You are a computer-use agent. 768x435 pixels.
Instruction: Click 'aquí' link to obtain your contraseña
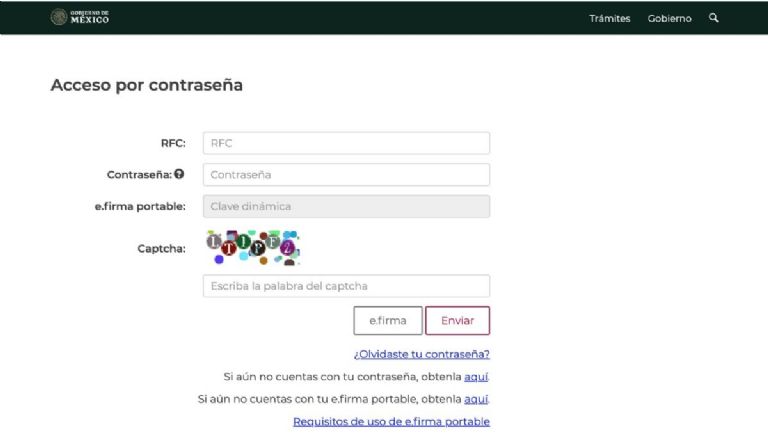476,377
